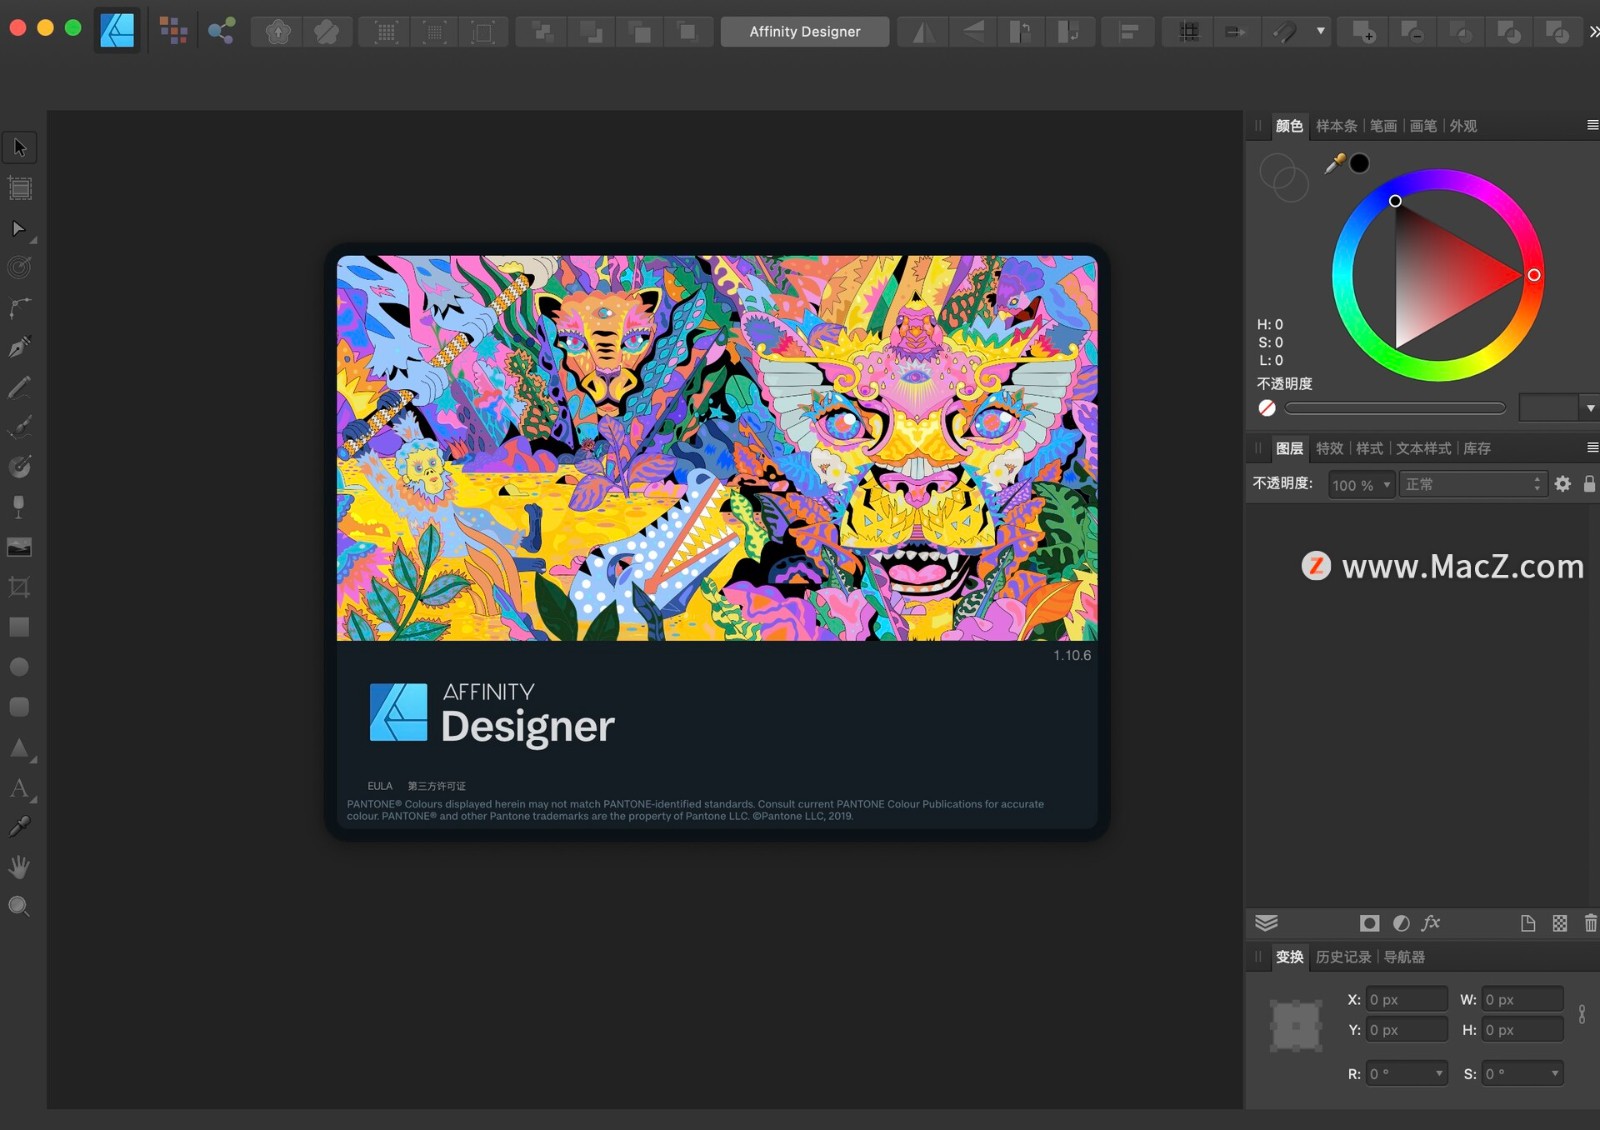
Task: Click the layer effects fx icon
Action: point(1431,923)
